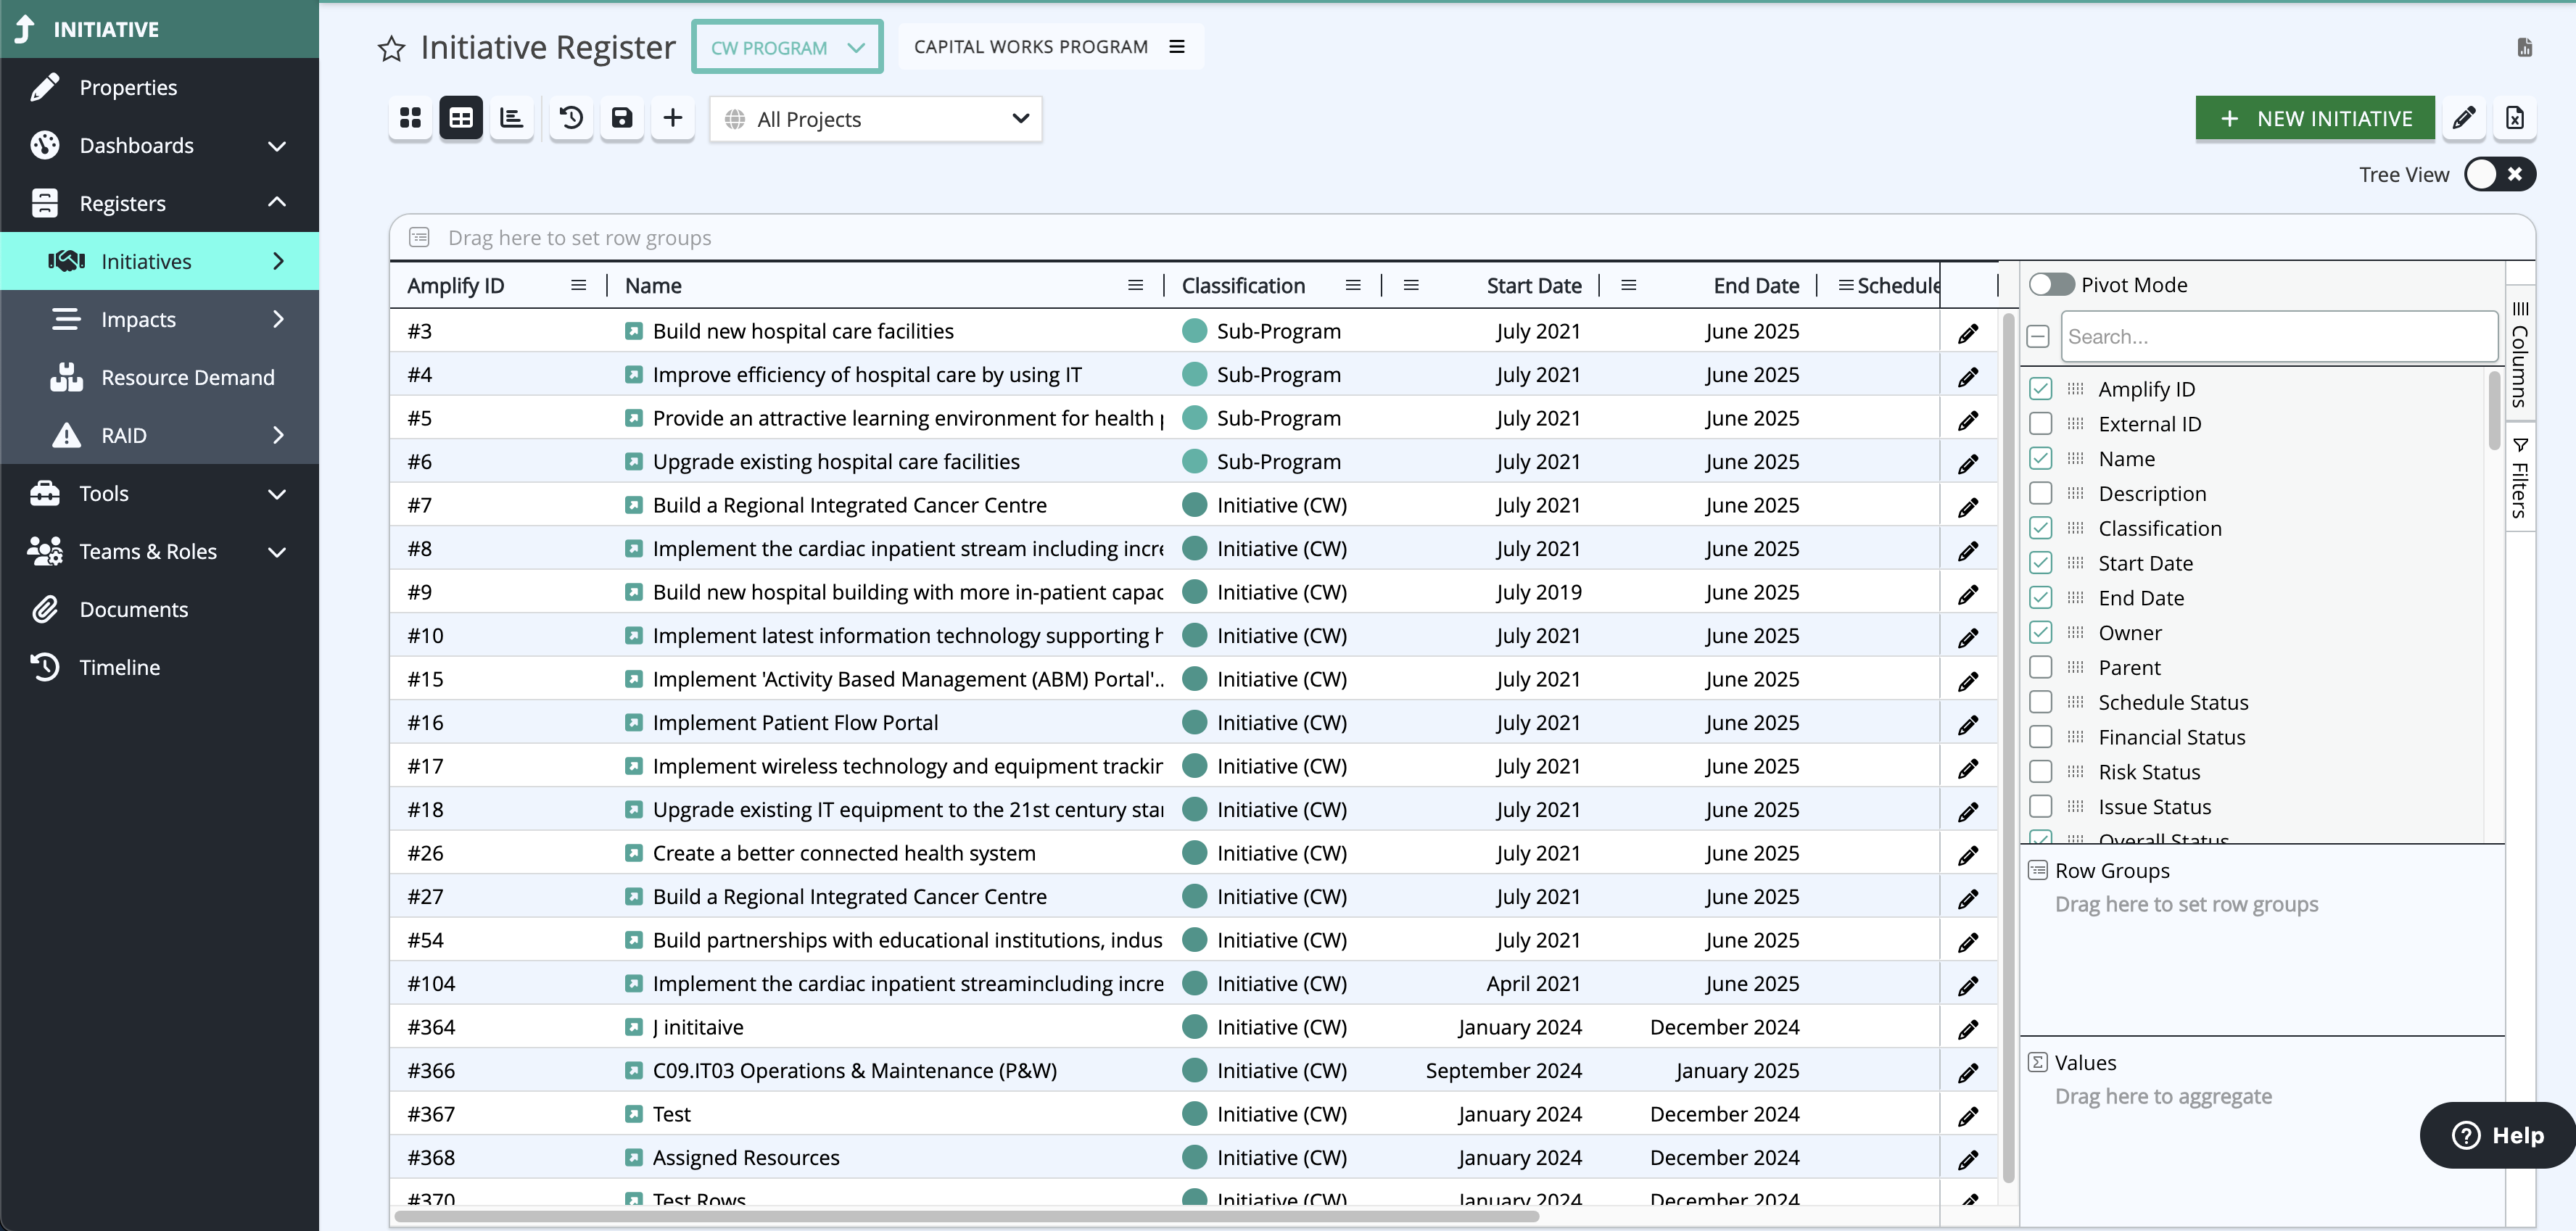Screen dimensions: 2576x1231
Task: Switch to the Filters side tab
Action: tap(2520, 478)
